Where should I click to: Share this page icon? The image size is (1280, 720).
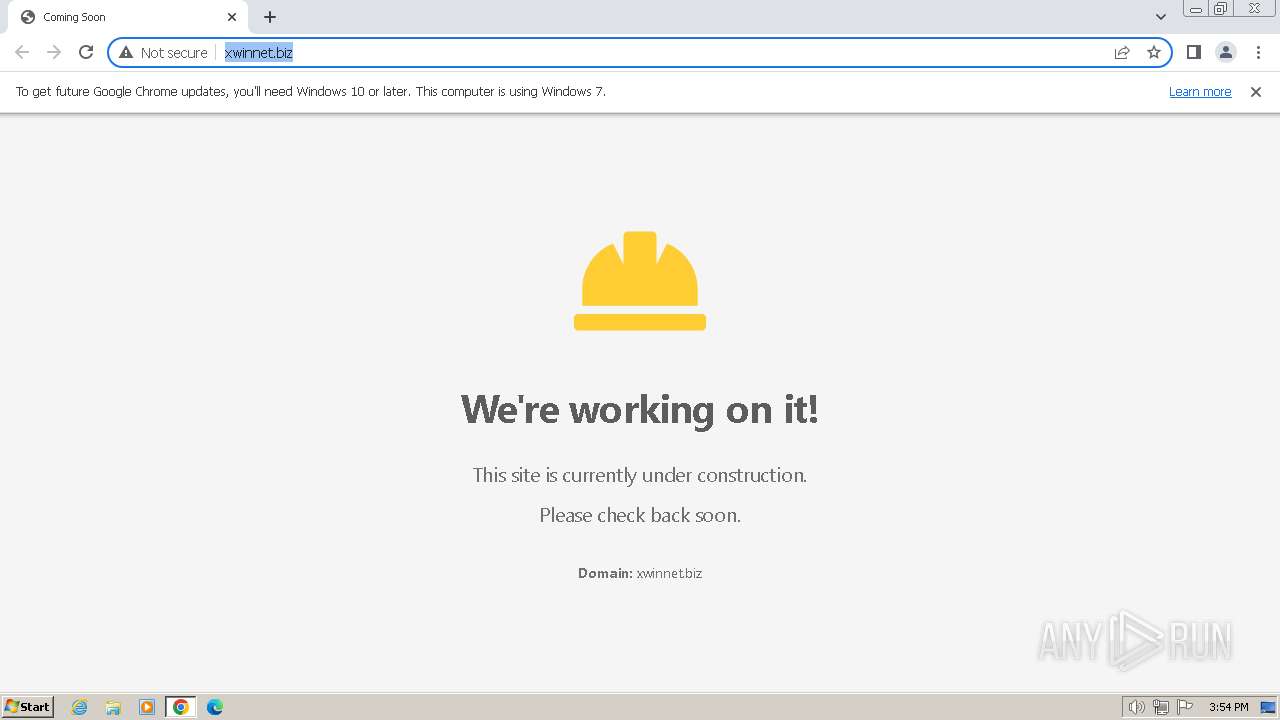pyautogui.click(x=1122, y=52)
